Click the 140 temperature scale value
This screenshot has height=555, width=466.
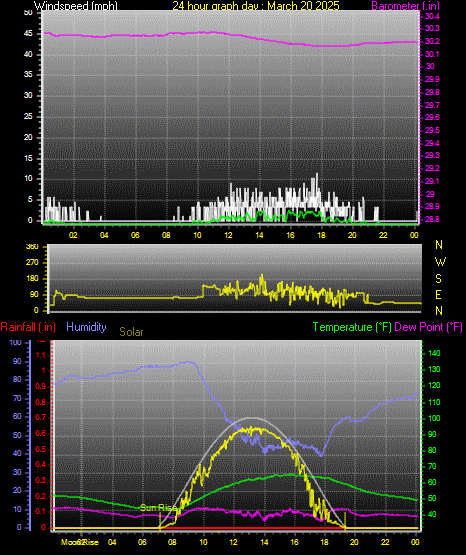coord(434,353)
